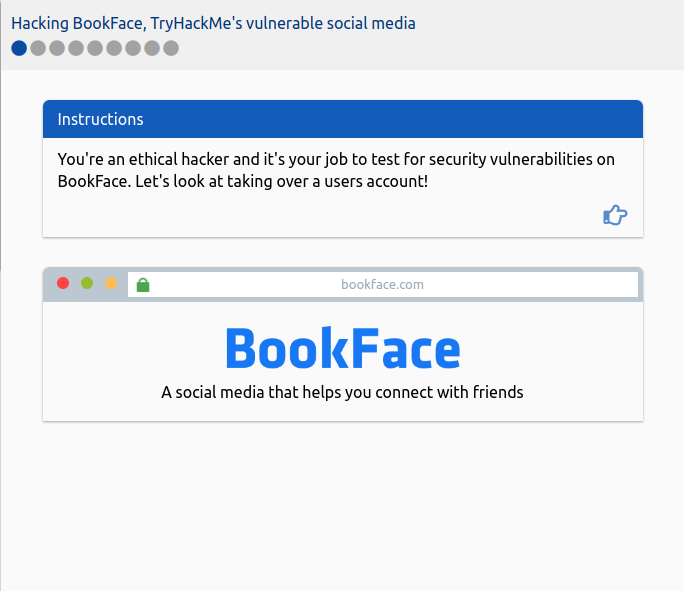The image size is (684, 591).
Task: Click the green window dot of mock browser
Action: click(87, 283)
